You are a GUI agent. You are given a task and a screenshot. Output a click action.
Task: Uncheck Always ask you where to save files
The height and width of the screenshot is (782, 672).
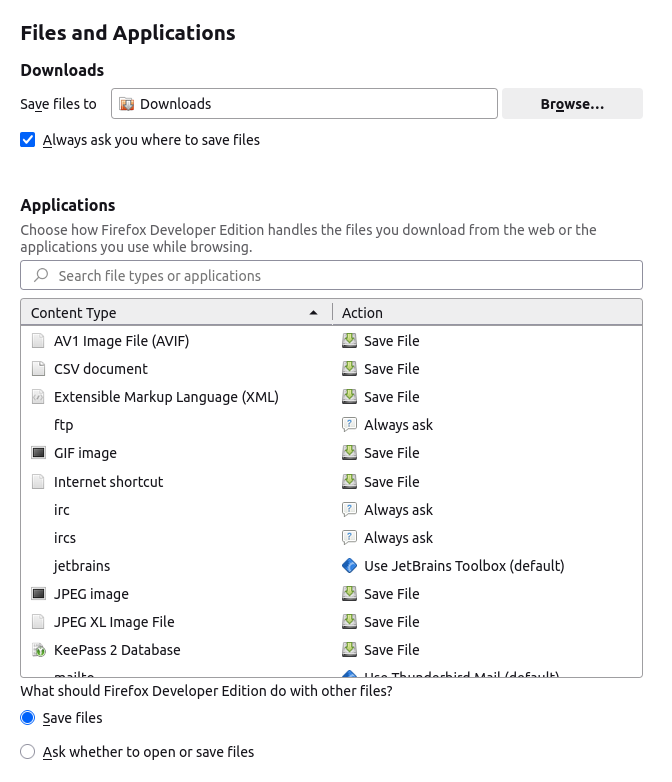(x=28, y=140)
